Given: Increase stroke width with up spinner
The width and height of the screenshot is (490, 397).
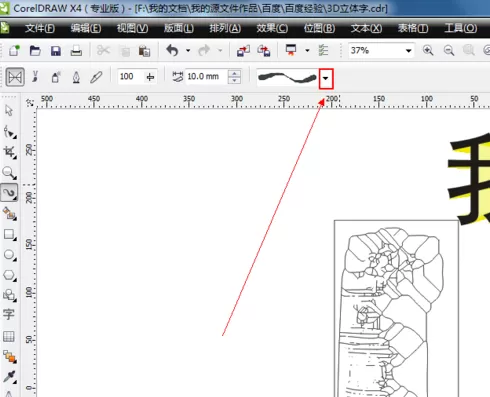Looking at the screenshot, I should click(234, 73).
